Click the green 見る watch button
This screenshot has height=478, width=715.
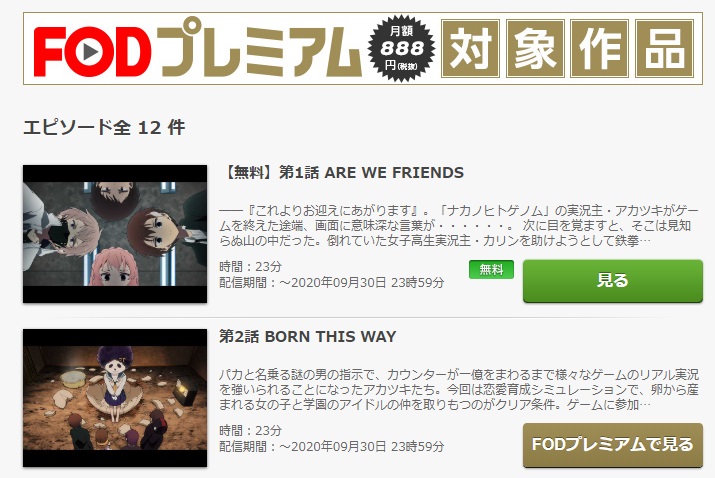tap(612, 281)
